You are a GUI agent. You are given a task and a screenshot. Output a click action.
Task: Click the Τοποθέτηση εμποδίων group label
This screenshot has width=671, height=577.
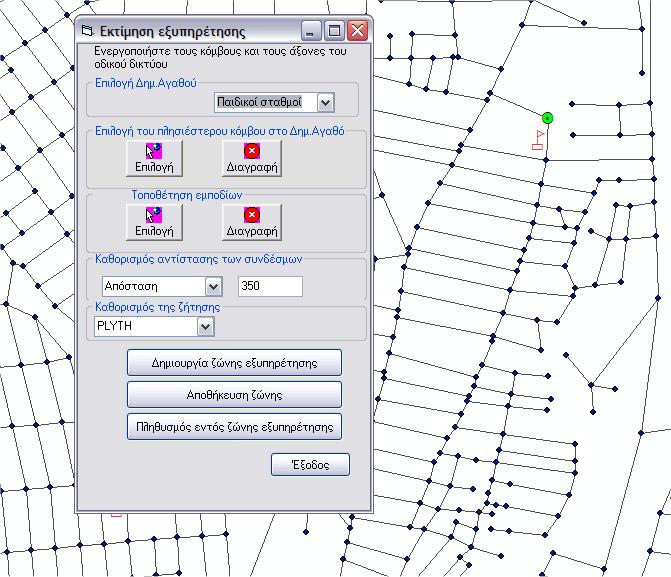187,195
